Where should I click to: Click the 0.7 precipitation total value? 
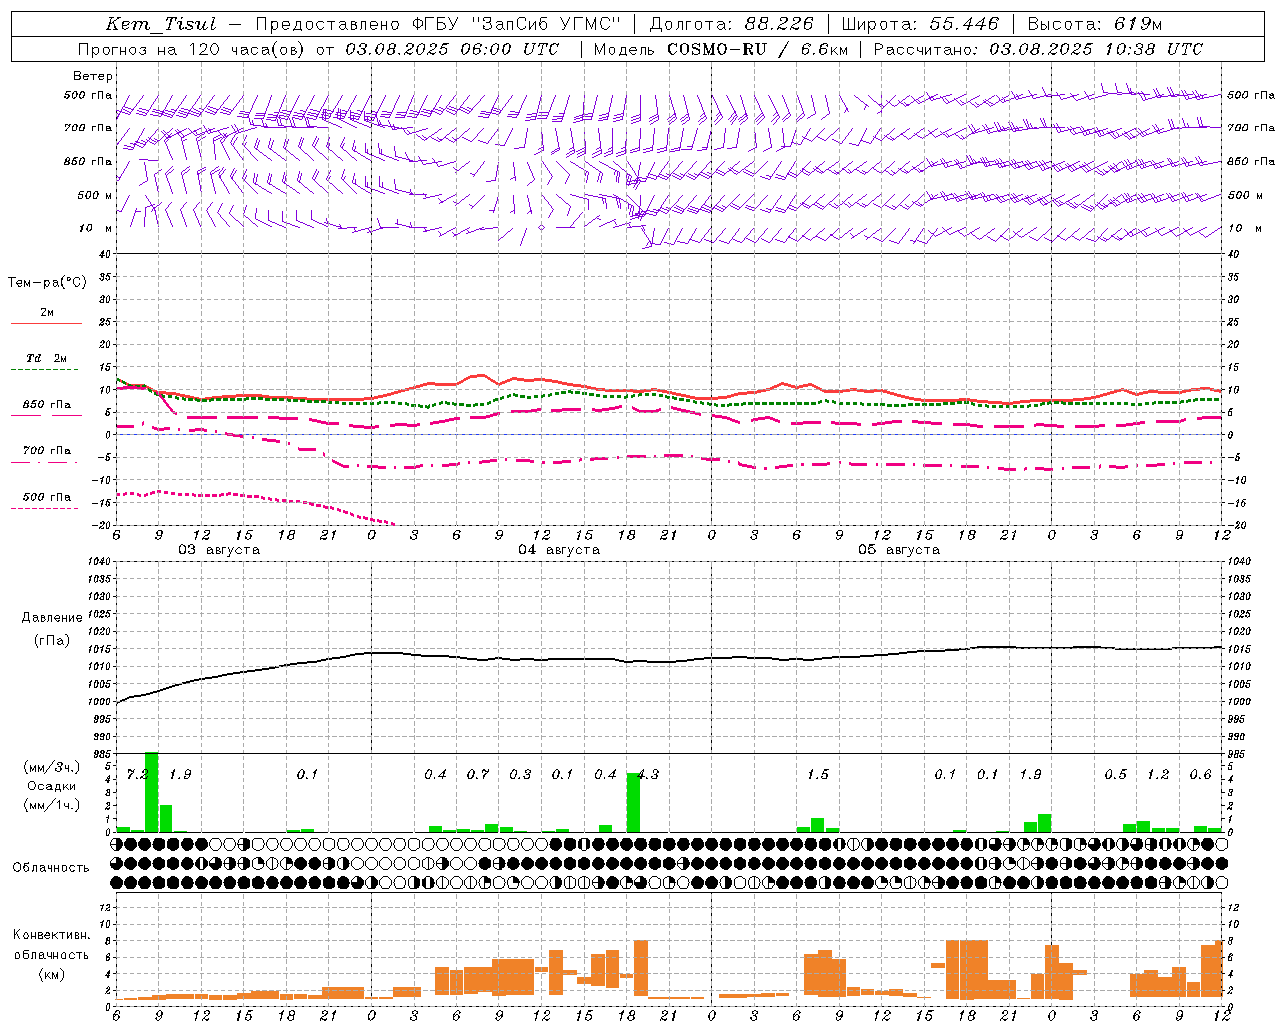pos(478,775)
